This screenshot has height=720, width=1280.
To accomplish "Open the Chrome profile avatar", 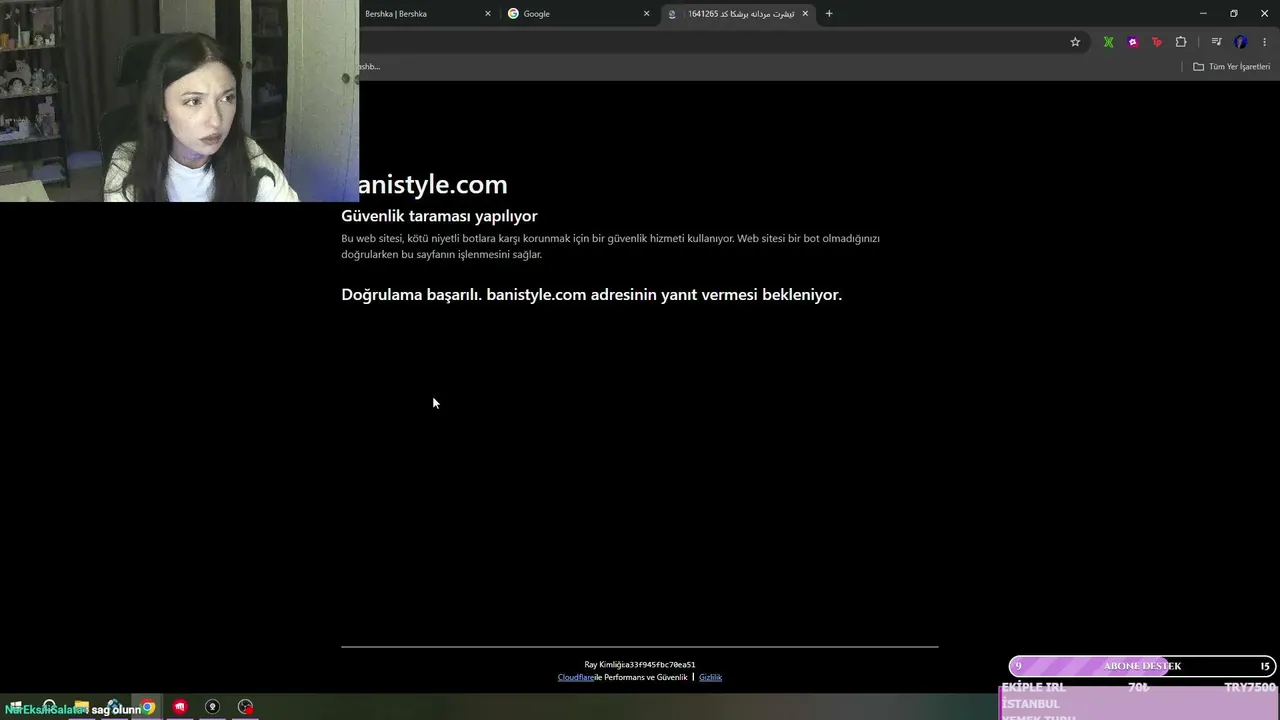I will point(1241,42).
